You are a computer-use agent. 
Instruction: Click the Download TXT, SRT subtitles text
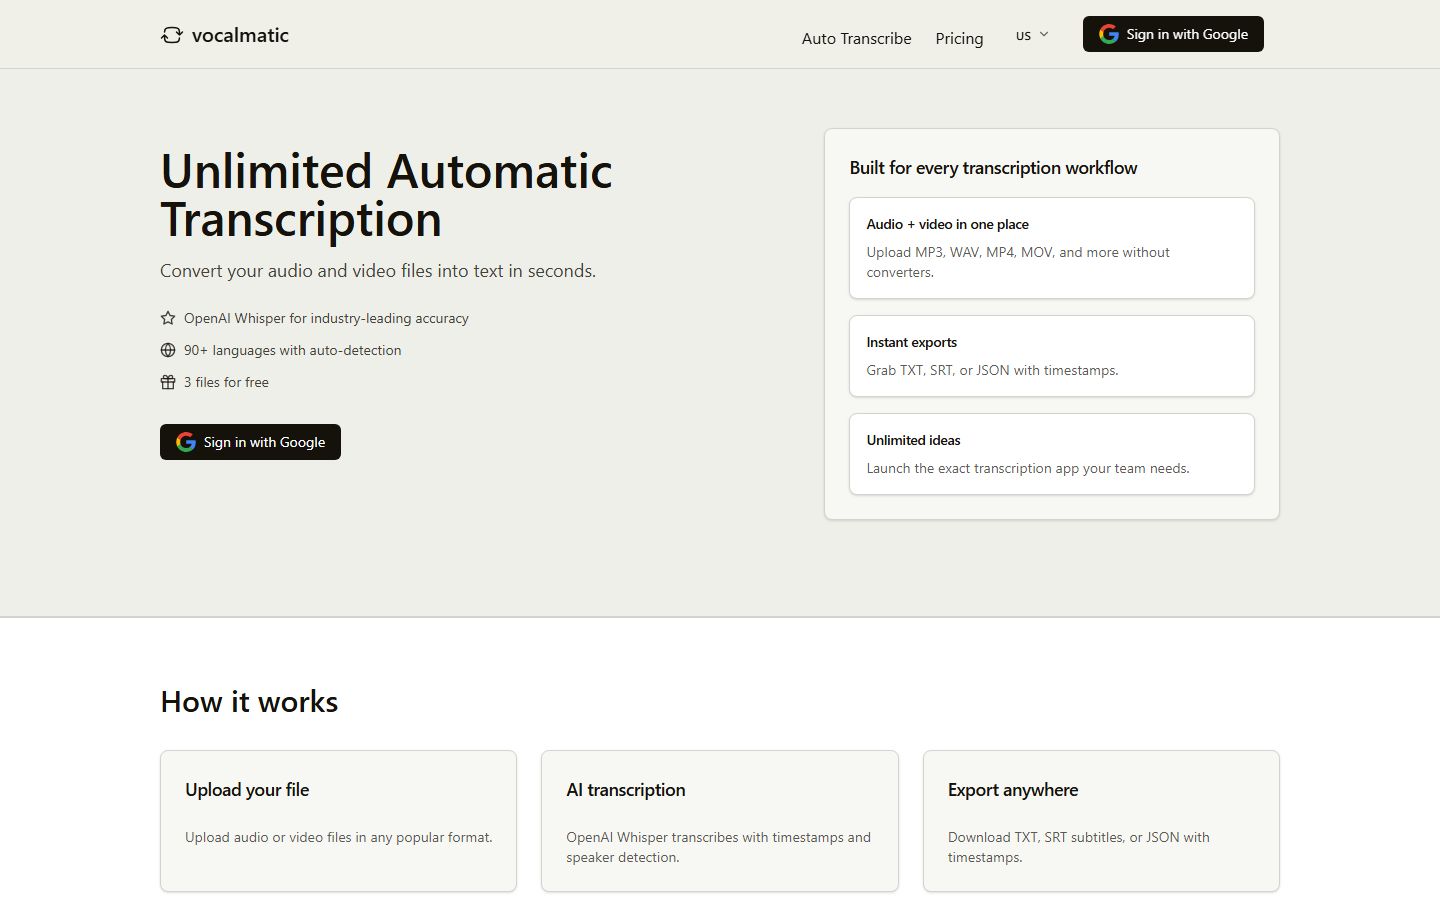[1079, 847]
